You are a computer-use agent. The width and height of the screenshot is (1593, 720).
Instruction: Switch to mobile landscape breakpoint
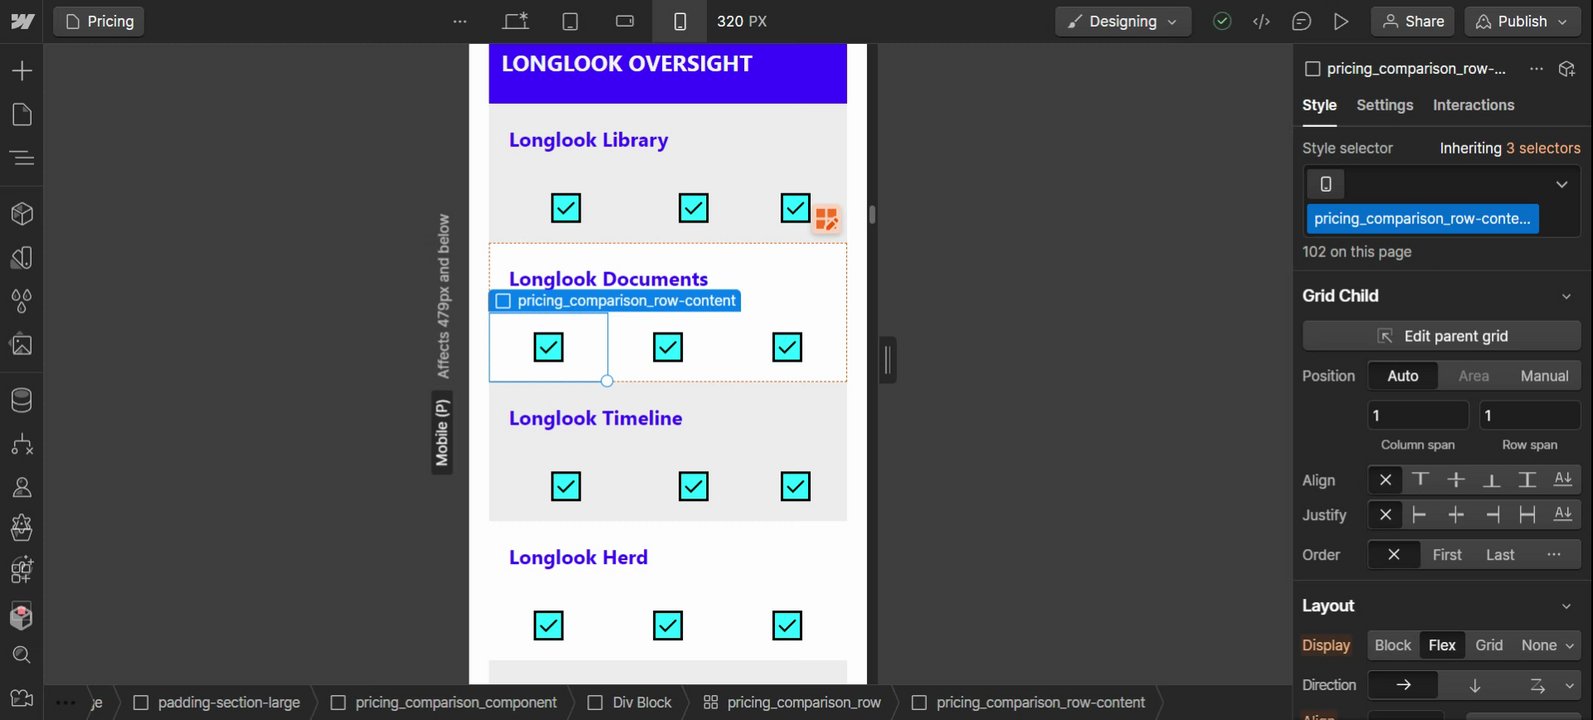click(625, 21)
